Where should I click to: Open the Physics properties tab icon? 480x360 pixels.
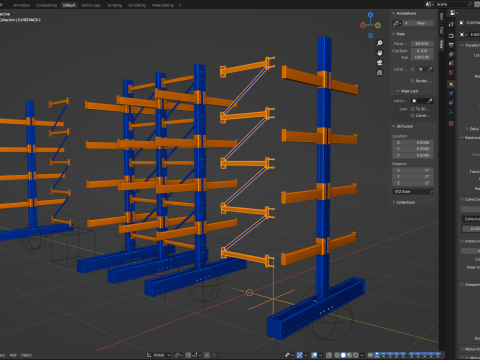pyautogui.click(x=451, y=94)
